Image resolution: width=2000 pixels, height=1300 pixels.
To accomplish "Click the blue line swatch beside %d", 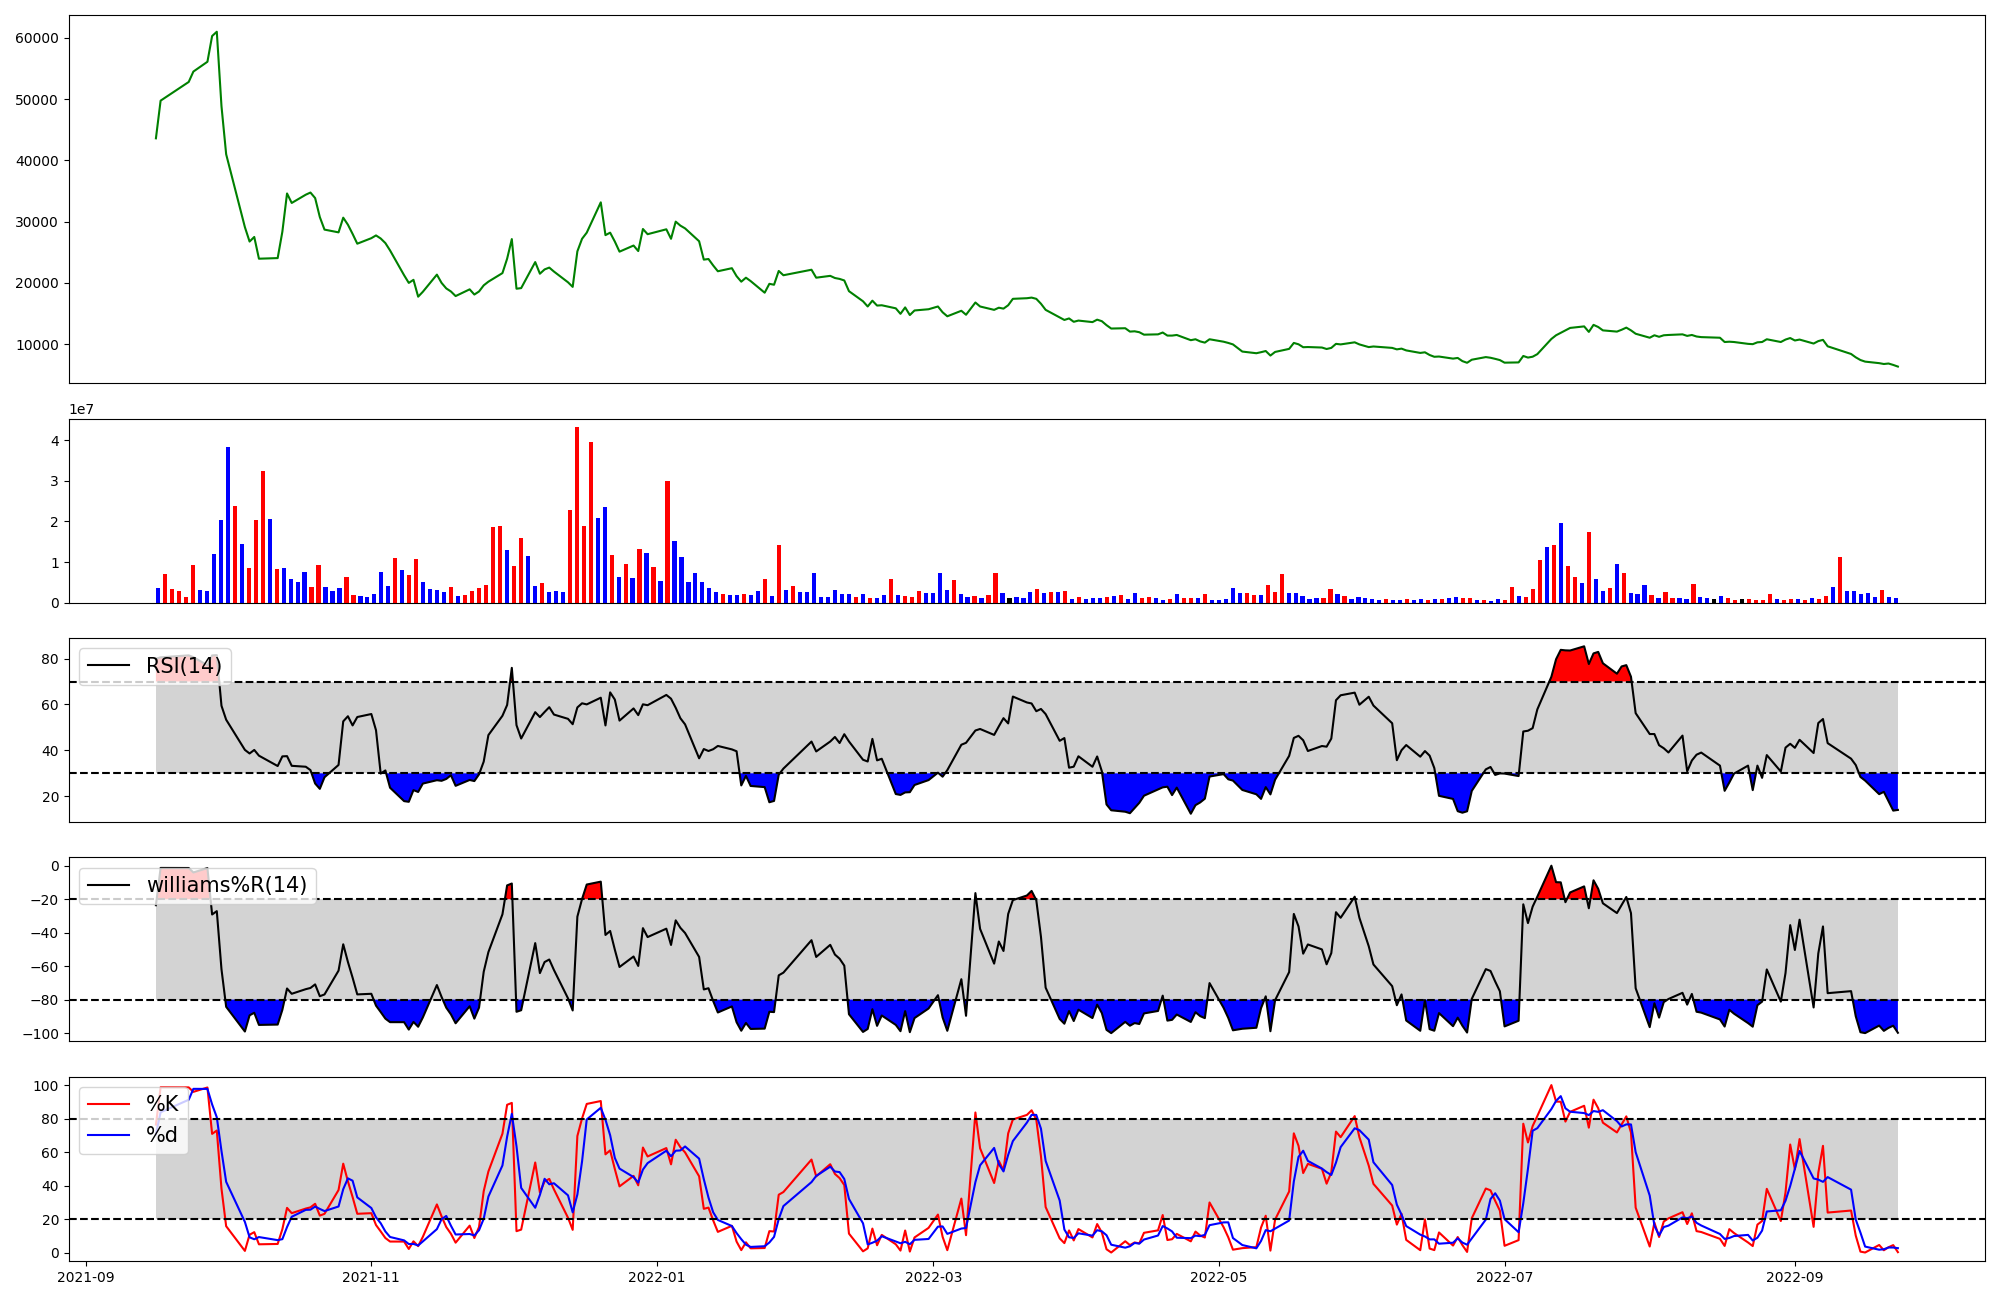I will tap(109, 1135).
